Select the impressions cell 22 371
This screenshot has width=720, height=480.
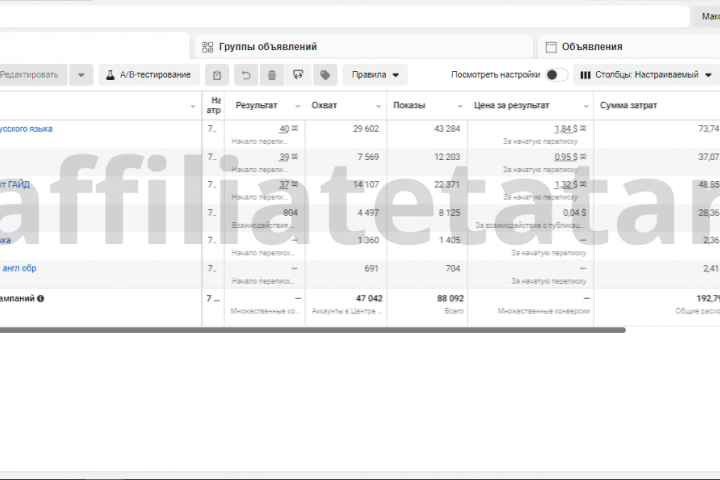(x=447, y=185)
